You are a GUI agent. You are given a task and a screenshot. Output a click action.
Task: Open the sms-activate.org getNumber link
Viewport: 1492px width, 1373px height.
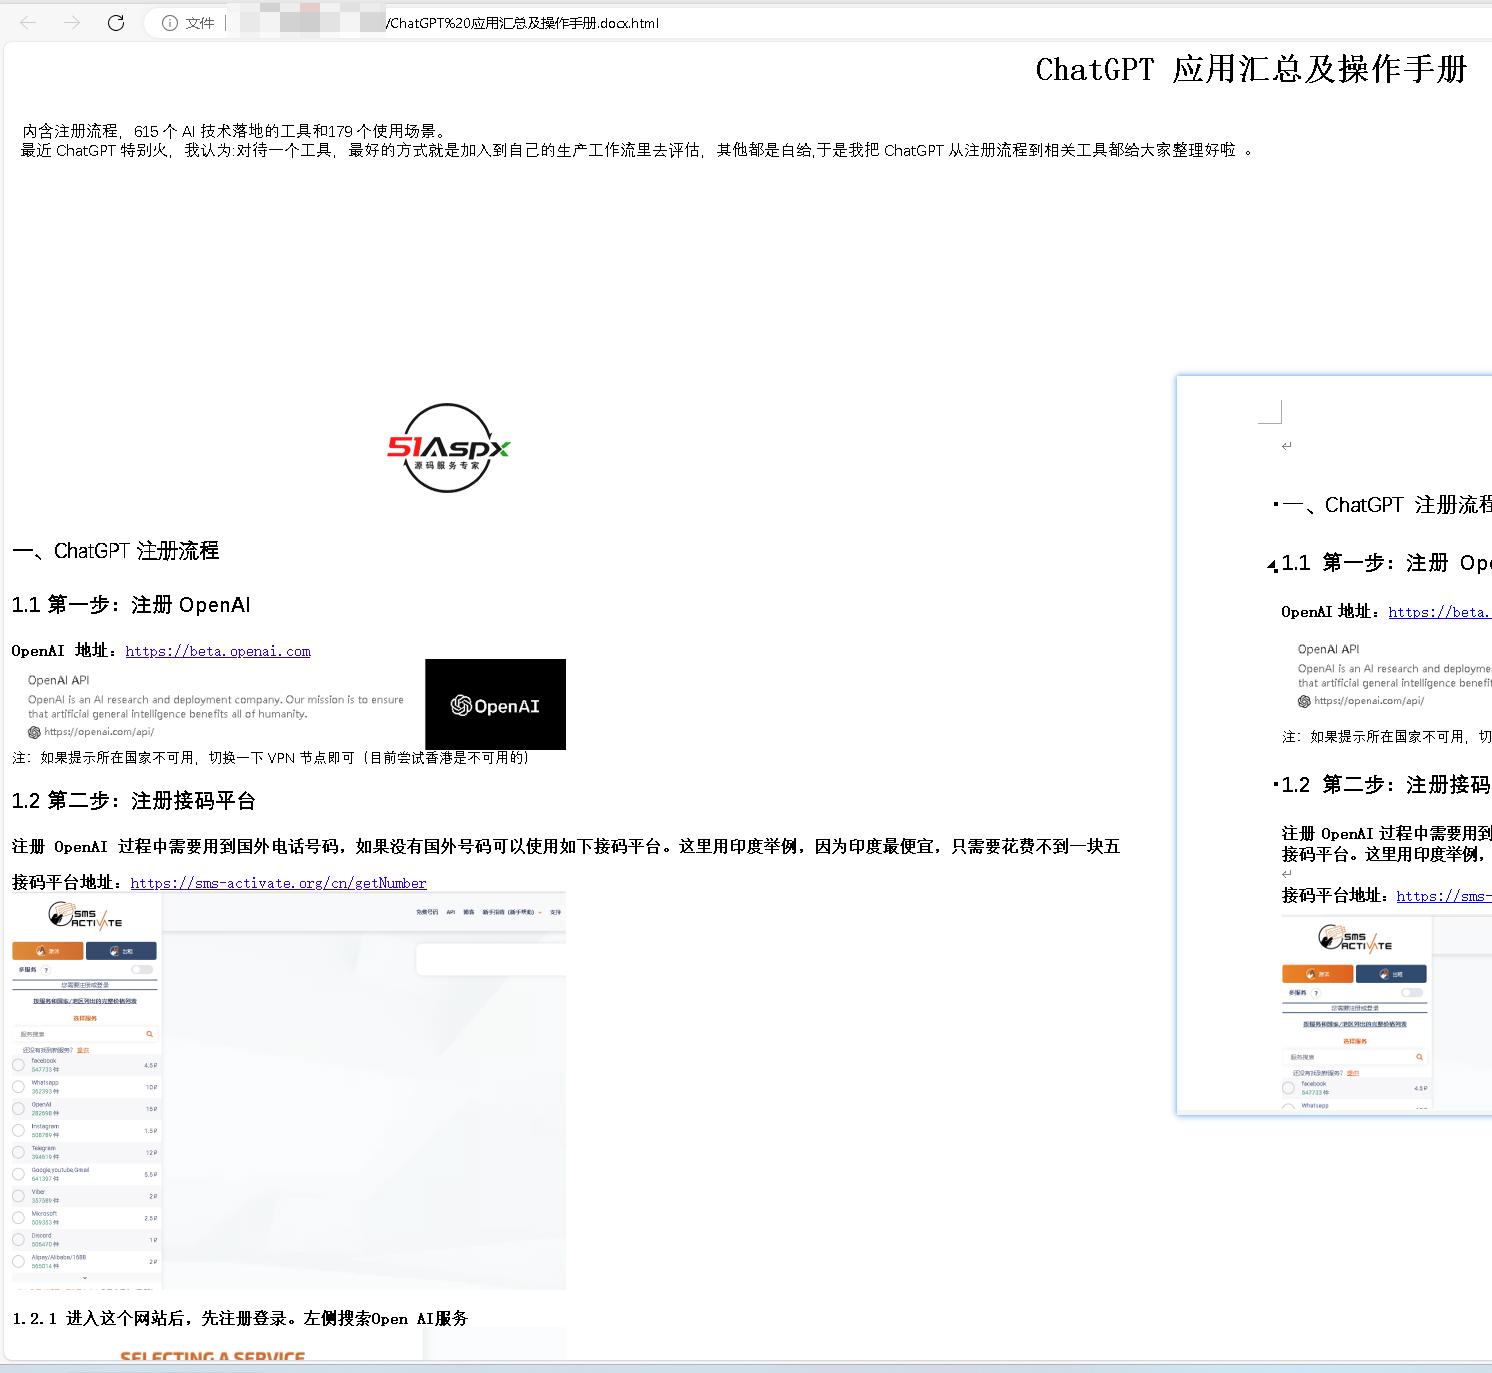pos(278,883)
